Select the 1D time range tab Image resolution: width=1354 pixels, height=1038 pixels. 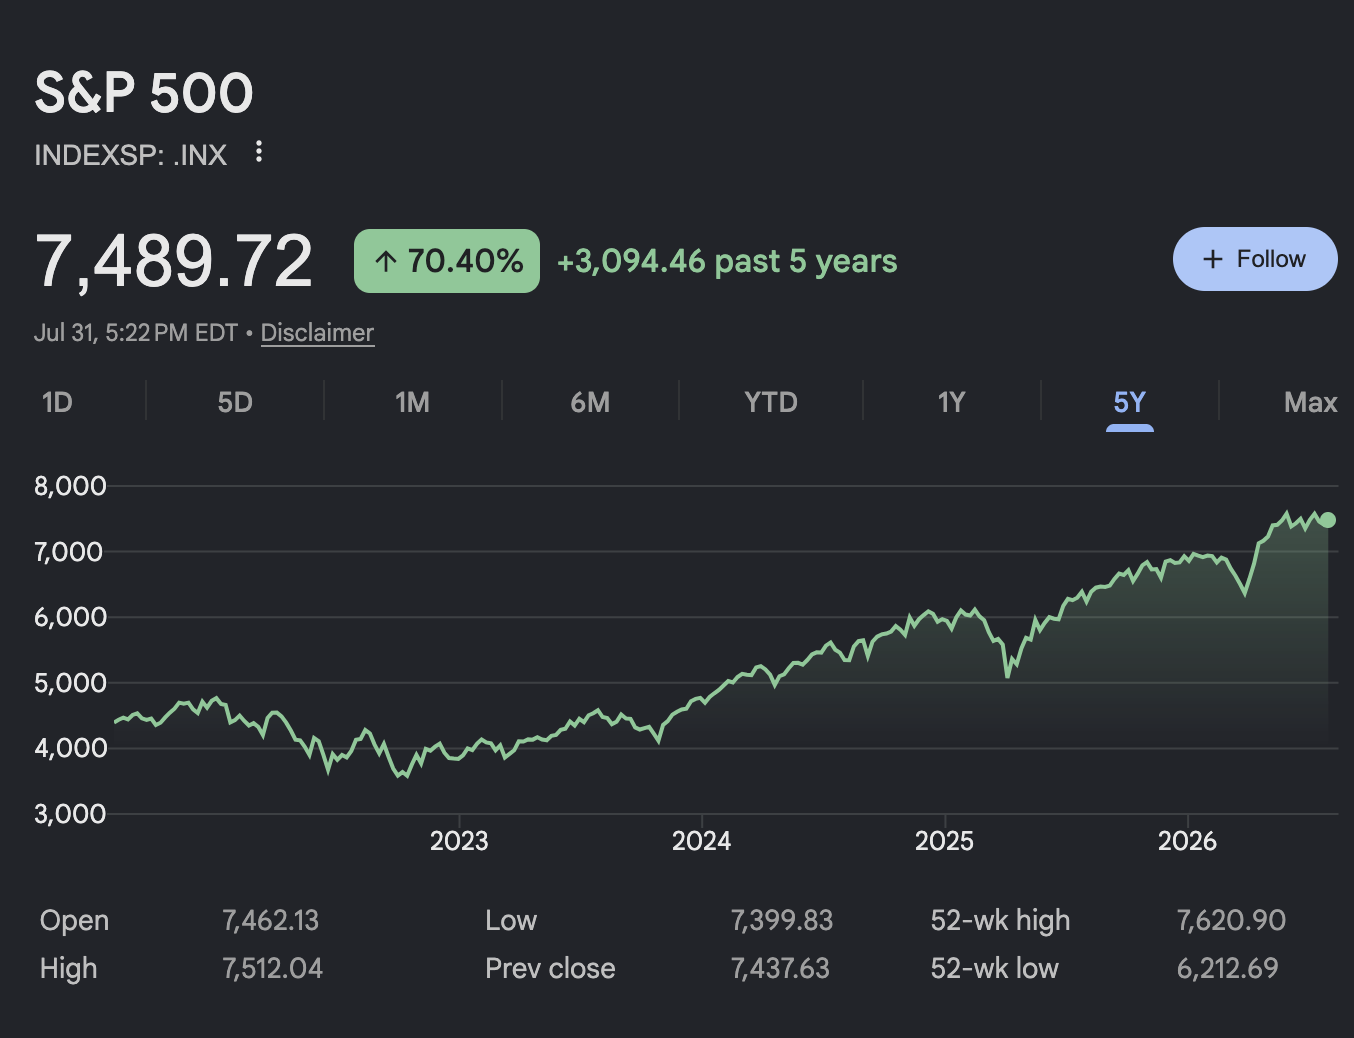[x=57, y=402]
